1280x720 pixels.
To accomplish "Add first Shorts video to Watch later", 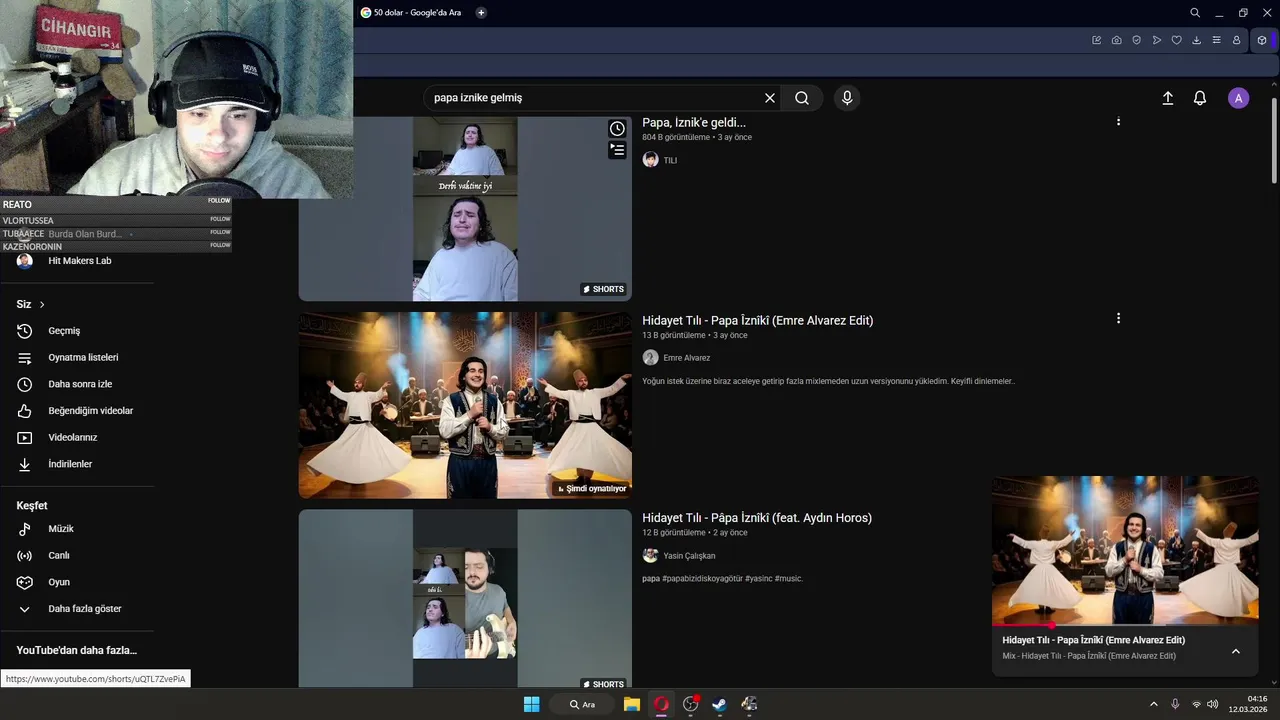I will pyautogui.click(x=618, y=129).
